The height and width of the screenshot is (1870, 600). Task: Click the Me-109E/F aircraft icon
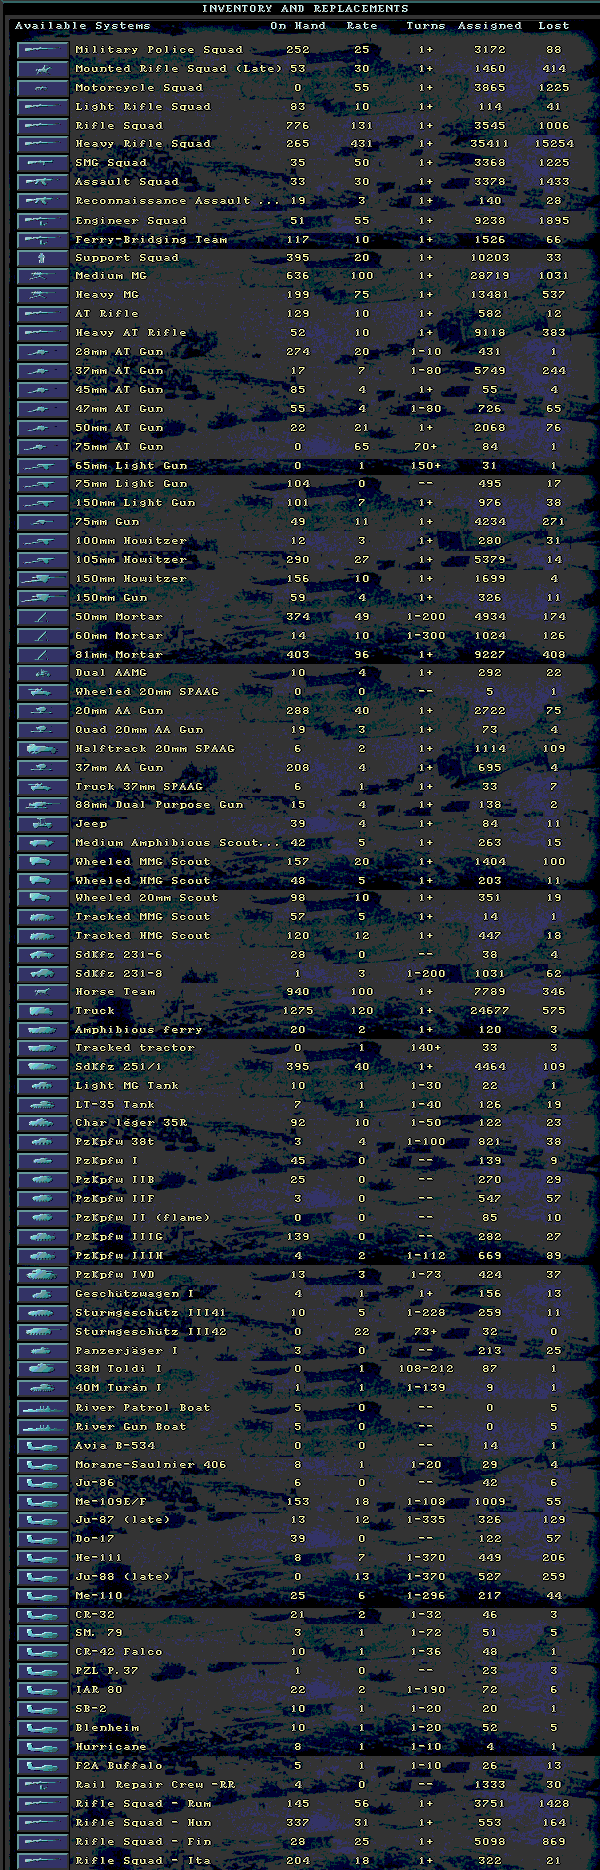43,1502
